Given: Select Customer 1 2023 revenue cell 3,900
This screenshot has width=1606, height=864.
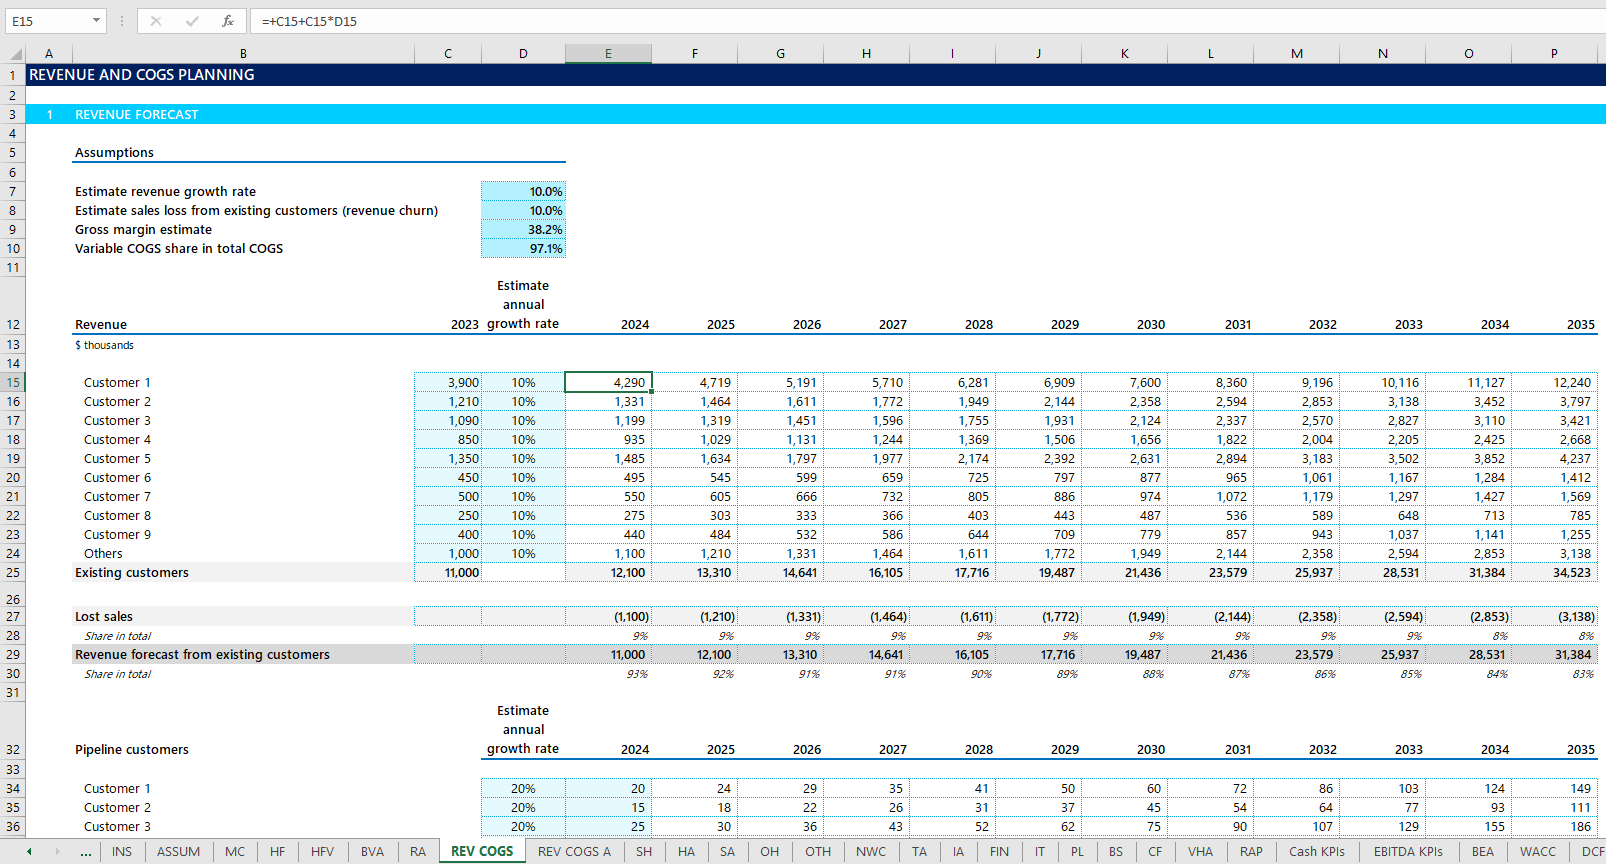Looking at the screenshot, I should pyautogui.click(x=448, y=383).
